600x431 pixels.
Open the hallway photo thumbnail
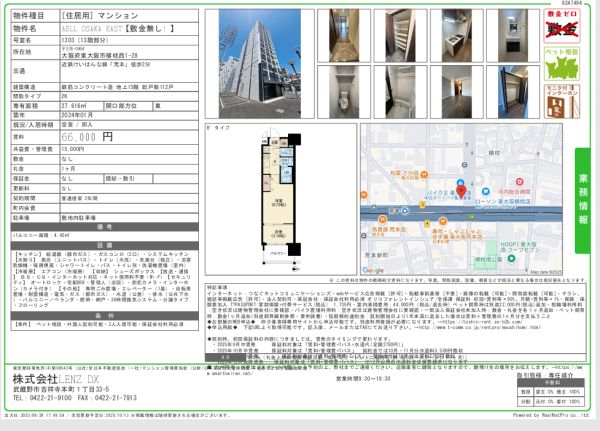(344, 36)
